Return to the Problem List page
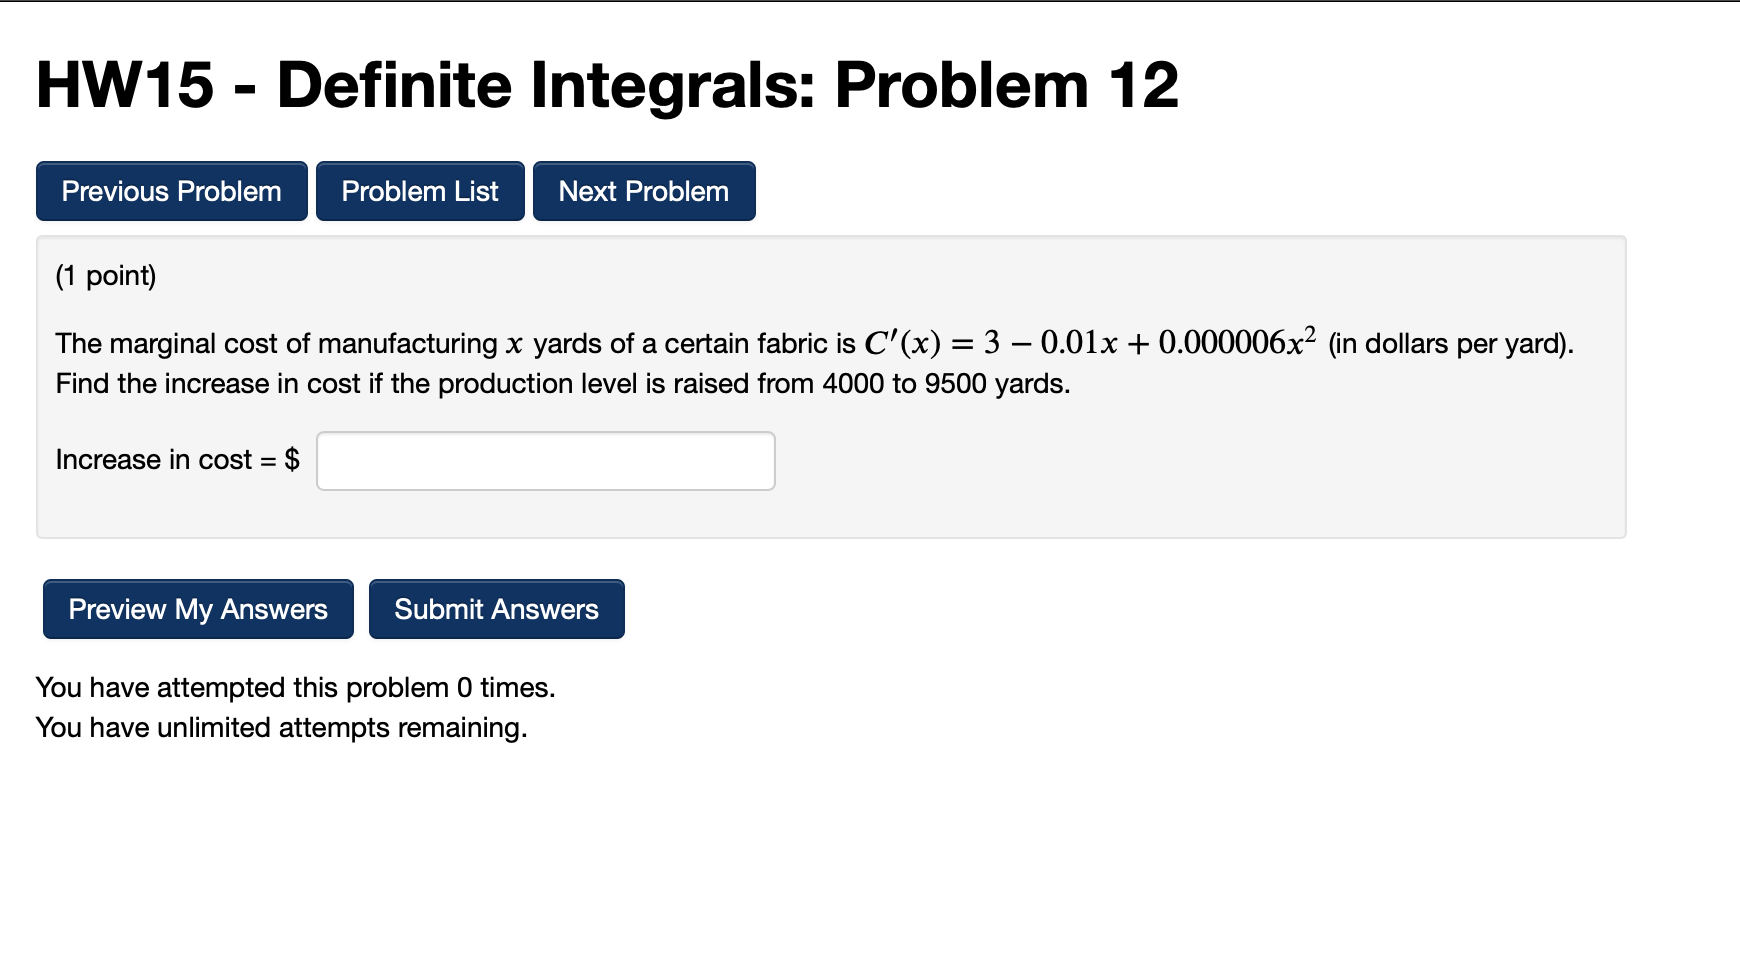 (x=419, y=190)
